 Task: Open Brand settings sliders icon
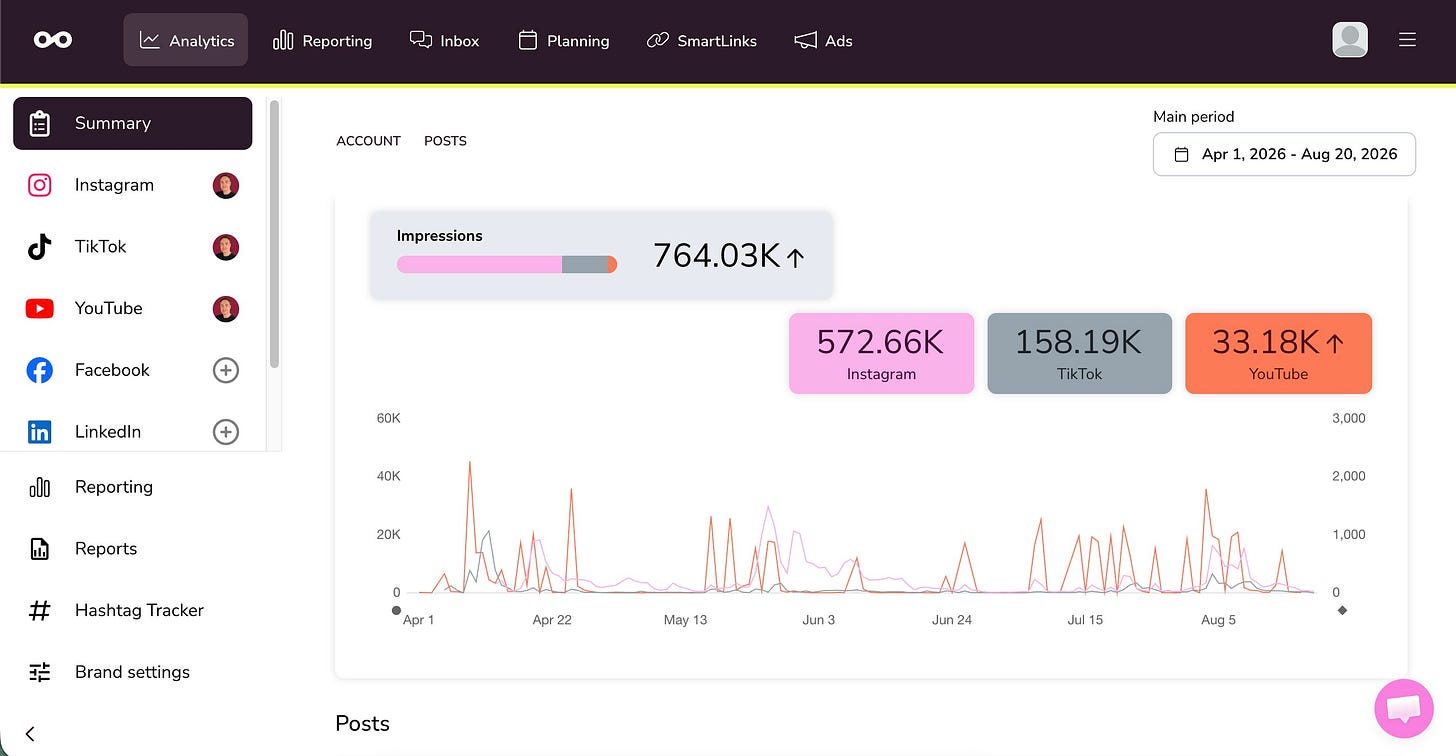click(x=40, y=672)
